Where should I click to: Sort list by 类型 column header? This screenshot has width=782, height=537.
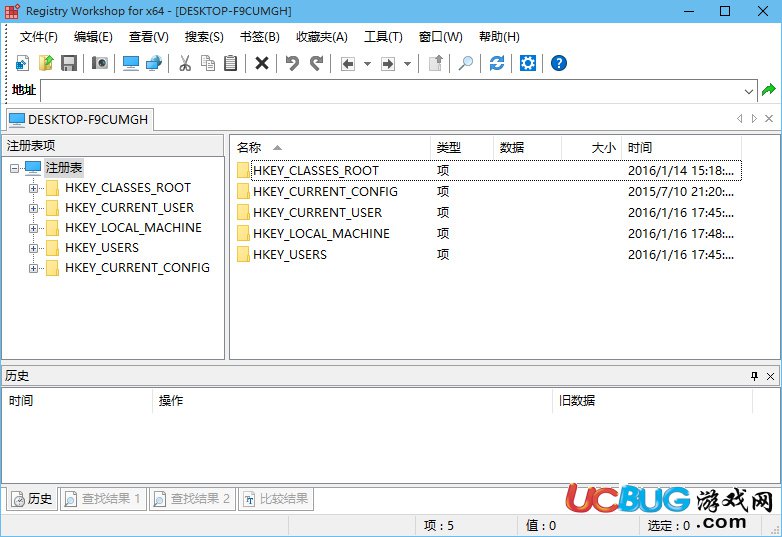pos(462,148)
